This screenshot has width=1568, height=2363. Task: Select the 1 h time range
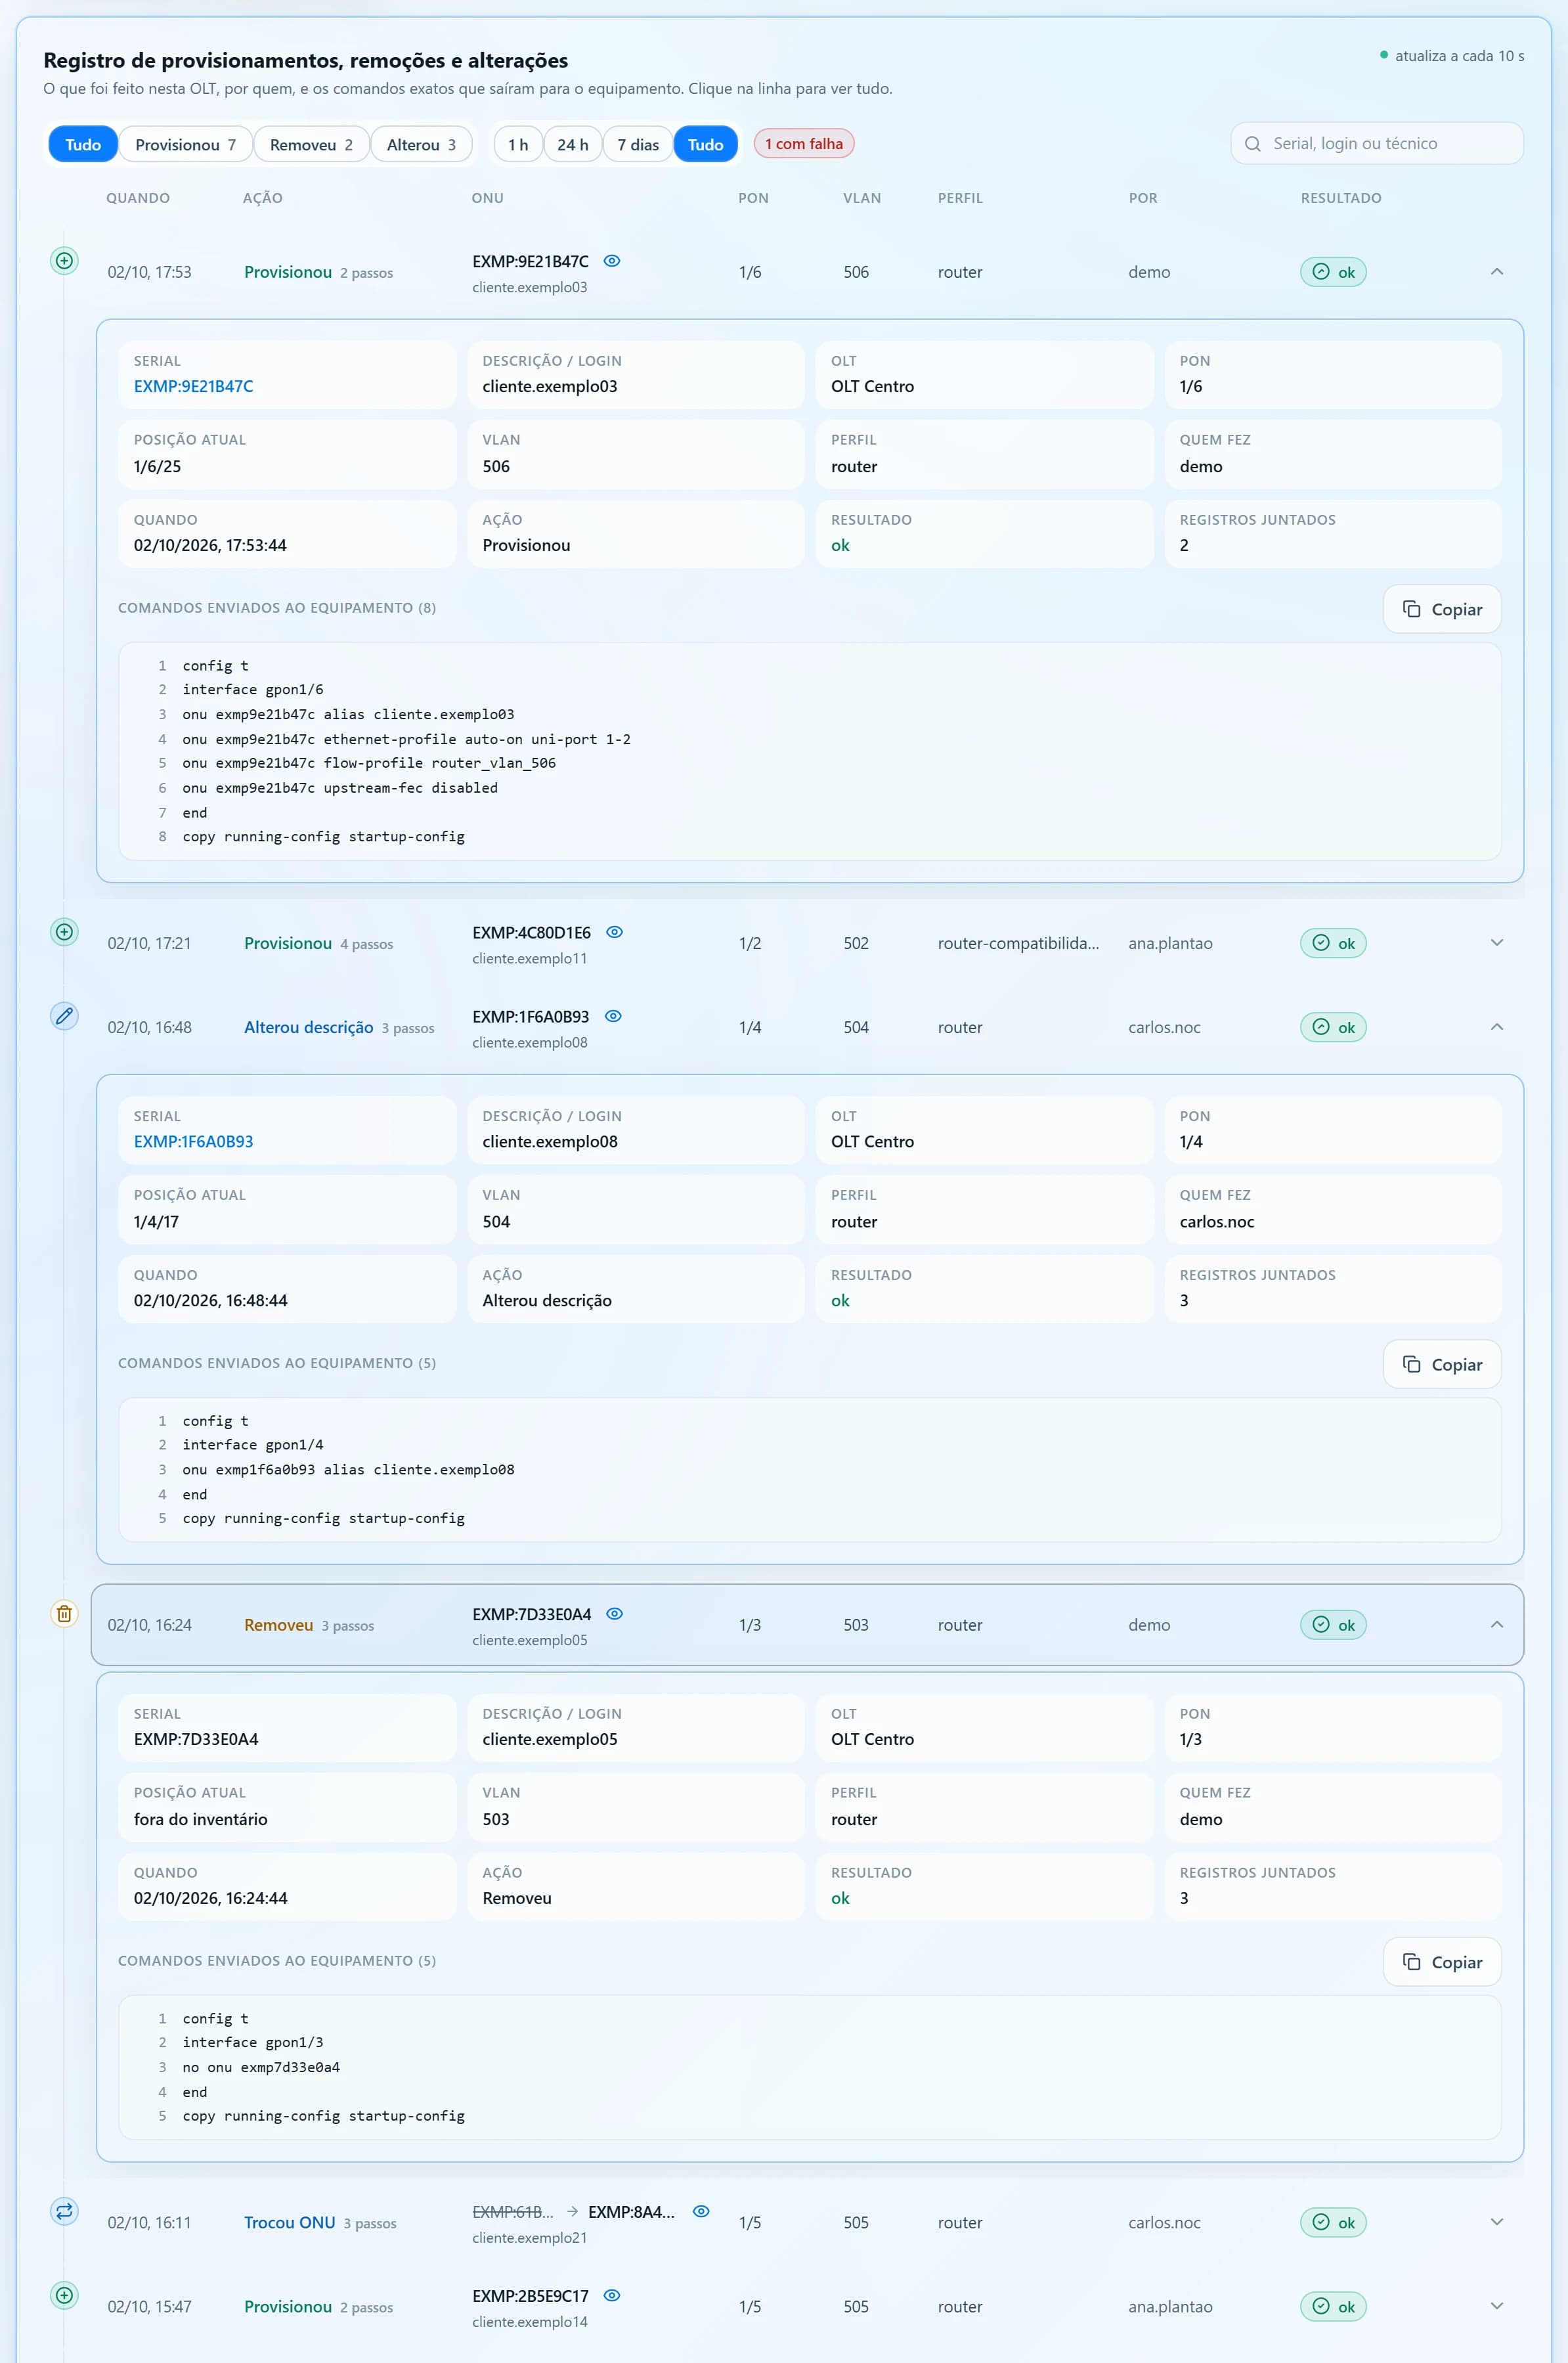point(518,145)
